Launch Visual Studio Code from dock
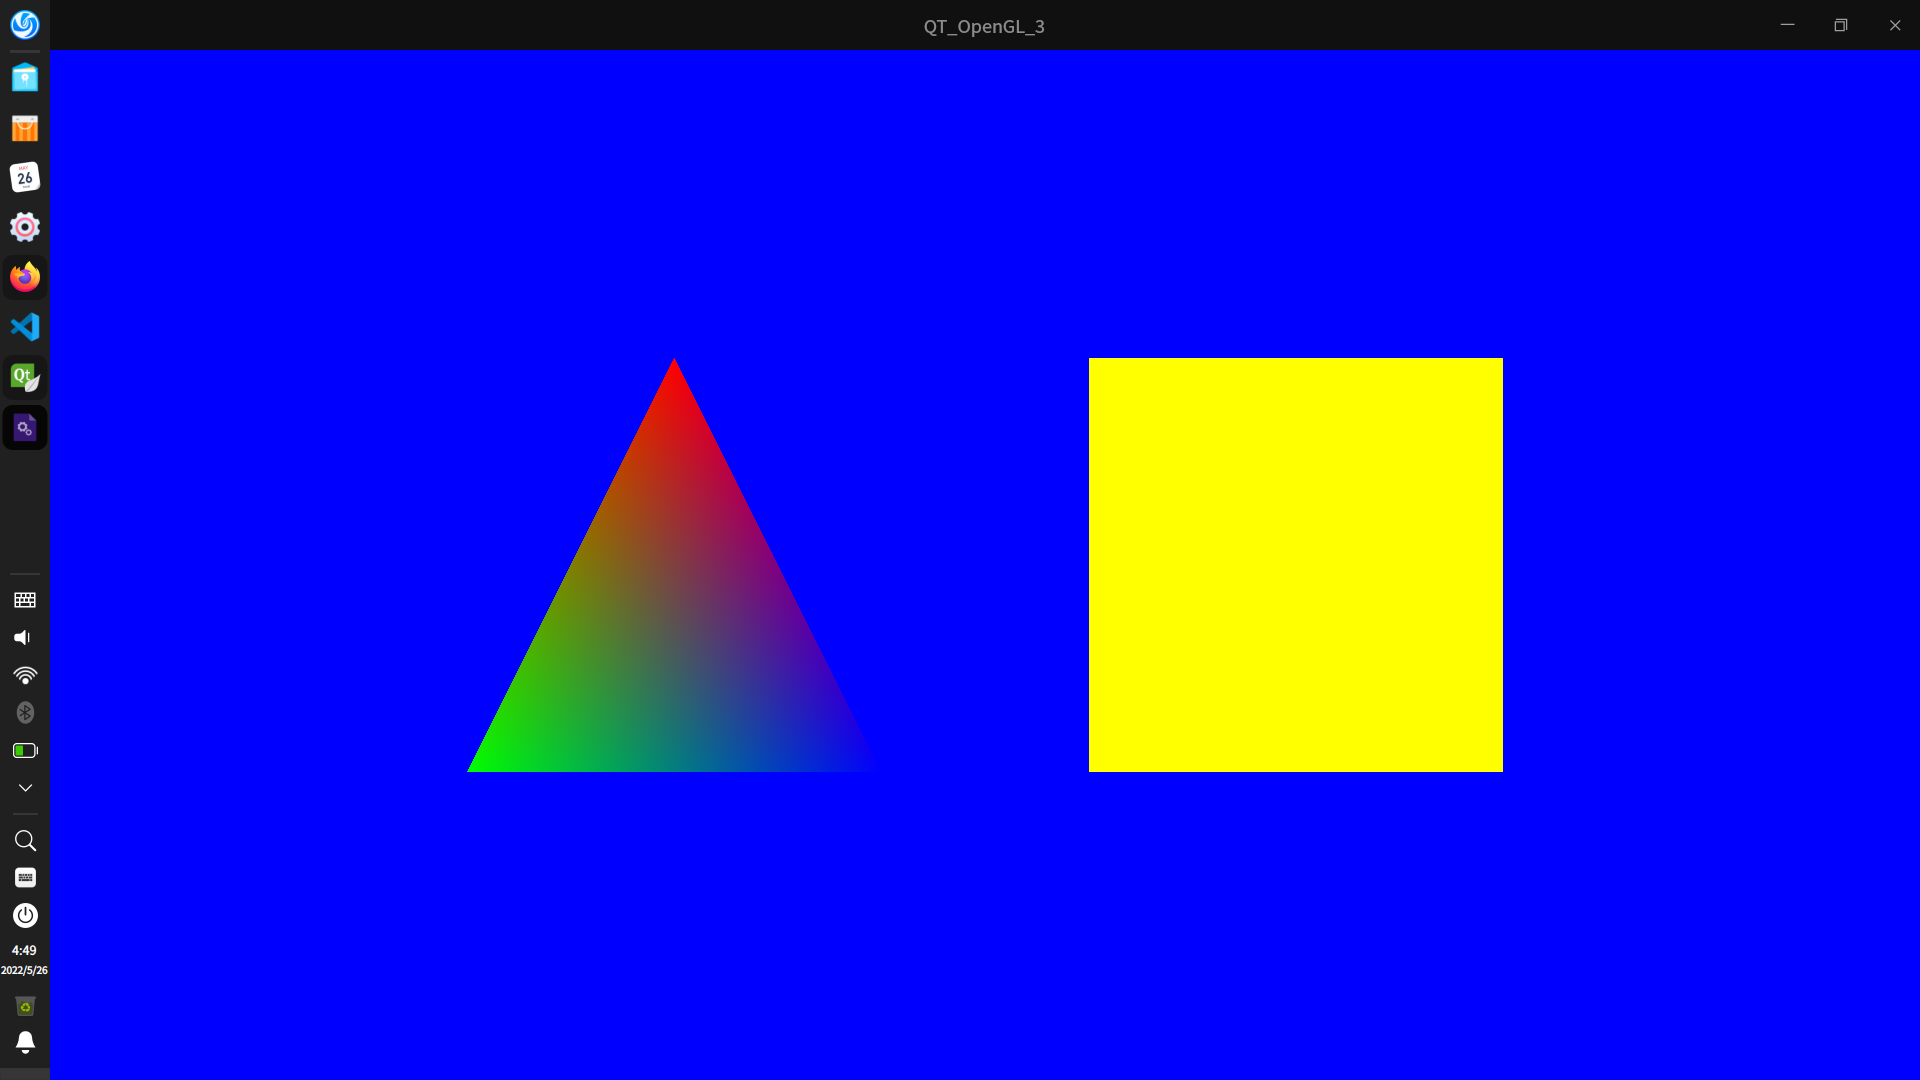1920x1080 pixels. pyautogui.click(x=24, y=327)
